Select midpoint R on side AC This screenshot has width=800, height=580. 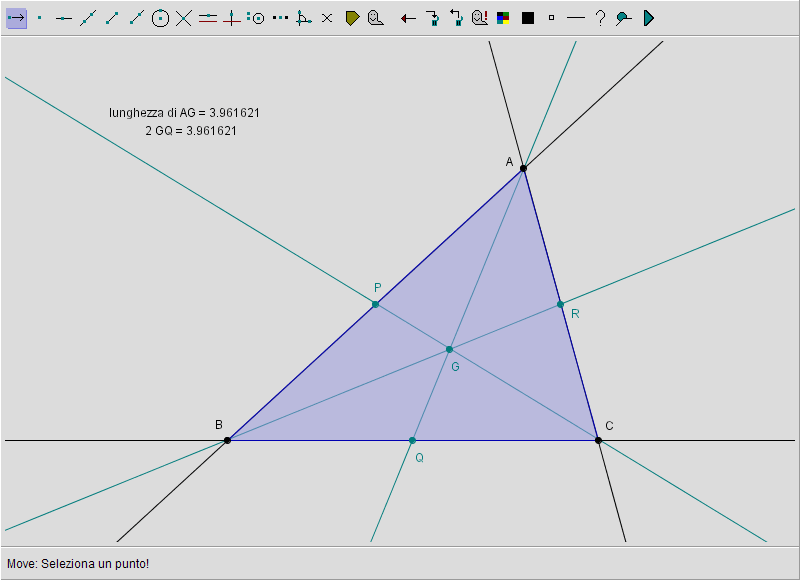coord(561,305)
